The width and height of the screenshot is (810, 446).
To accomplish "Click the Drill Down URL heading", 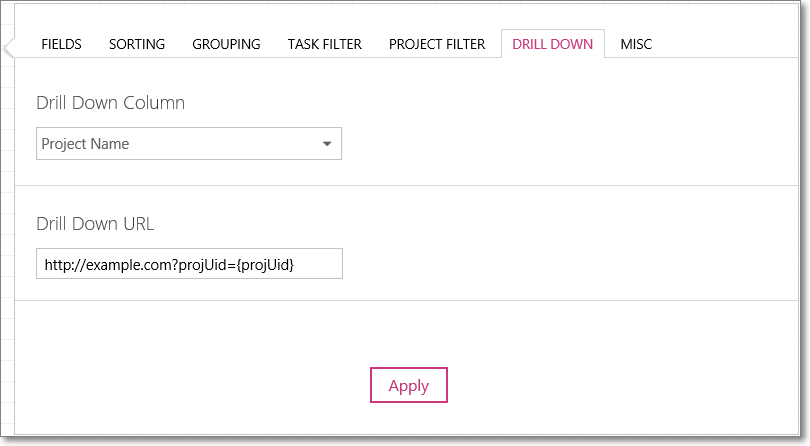I will pos(95,224).
